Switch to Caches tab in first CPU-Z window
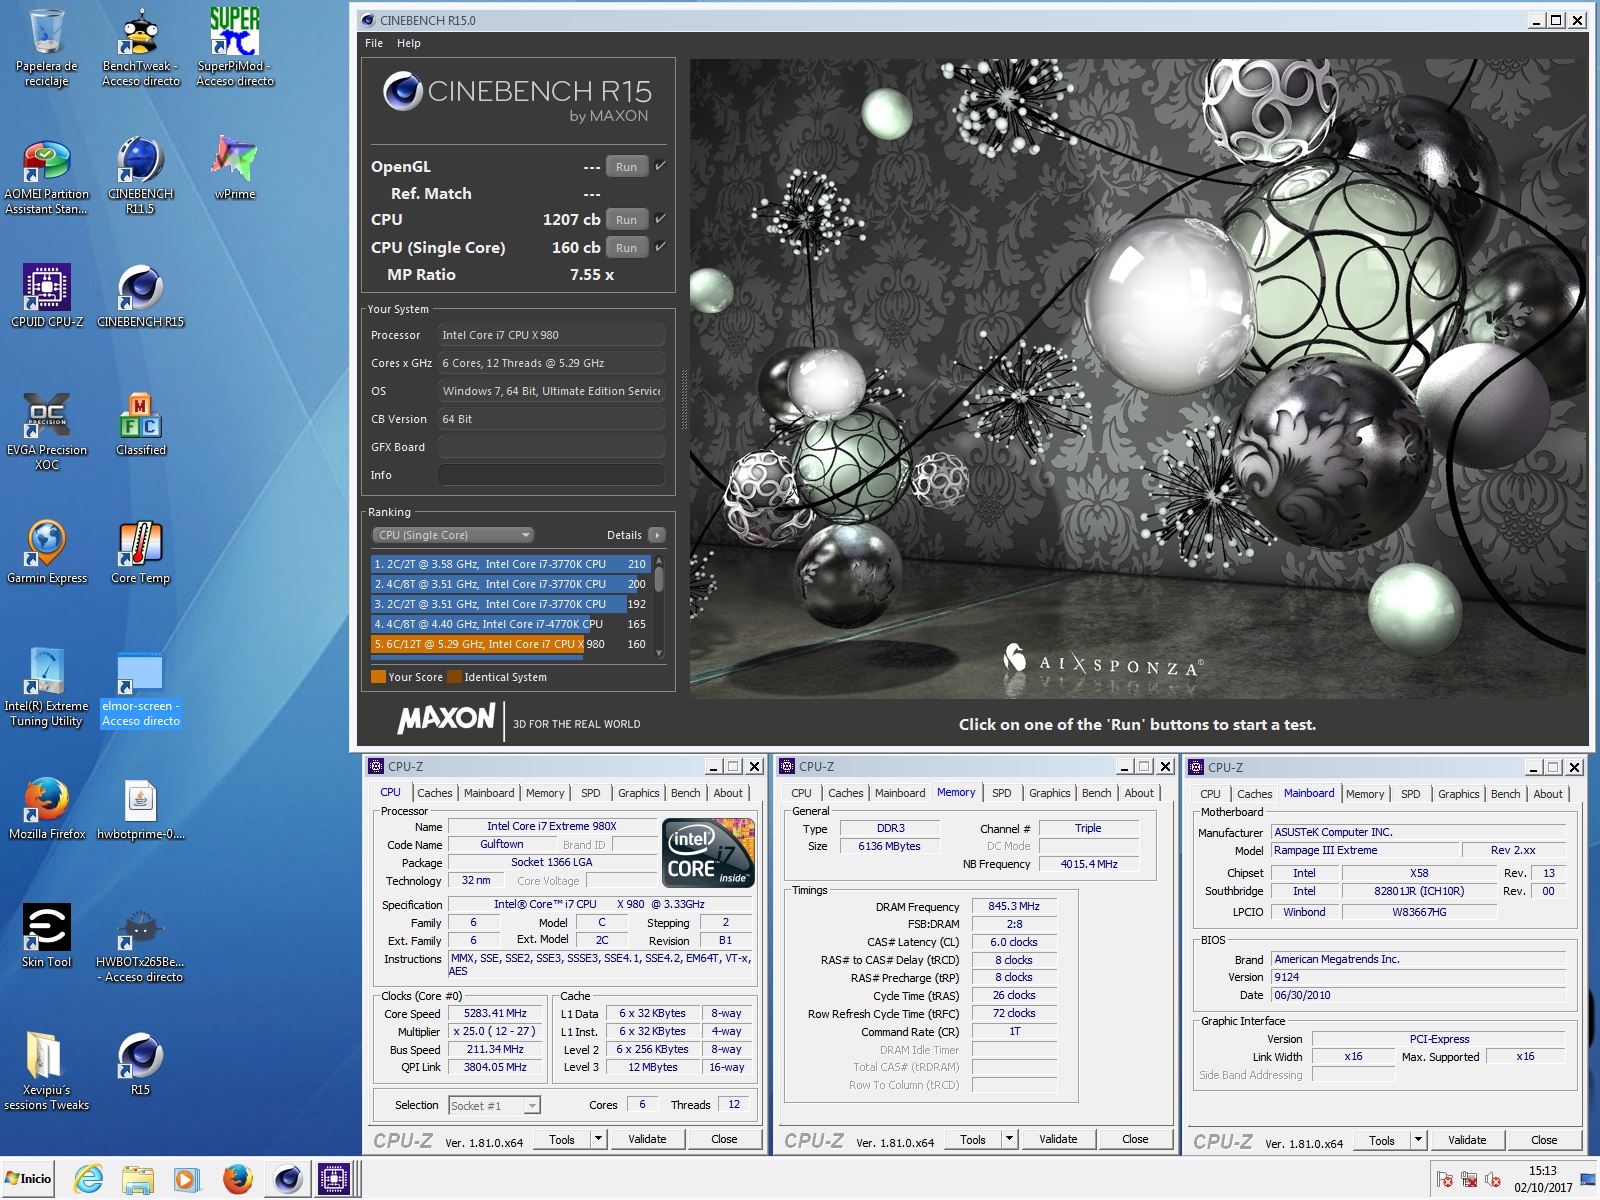Image resolution: width=1600 pixels, height=1200 pixels. 435,793
